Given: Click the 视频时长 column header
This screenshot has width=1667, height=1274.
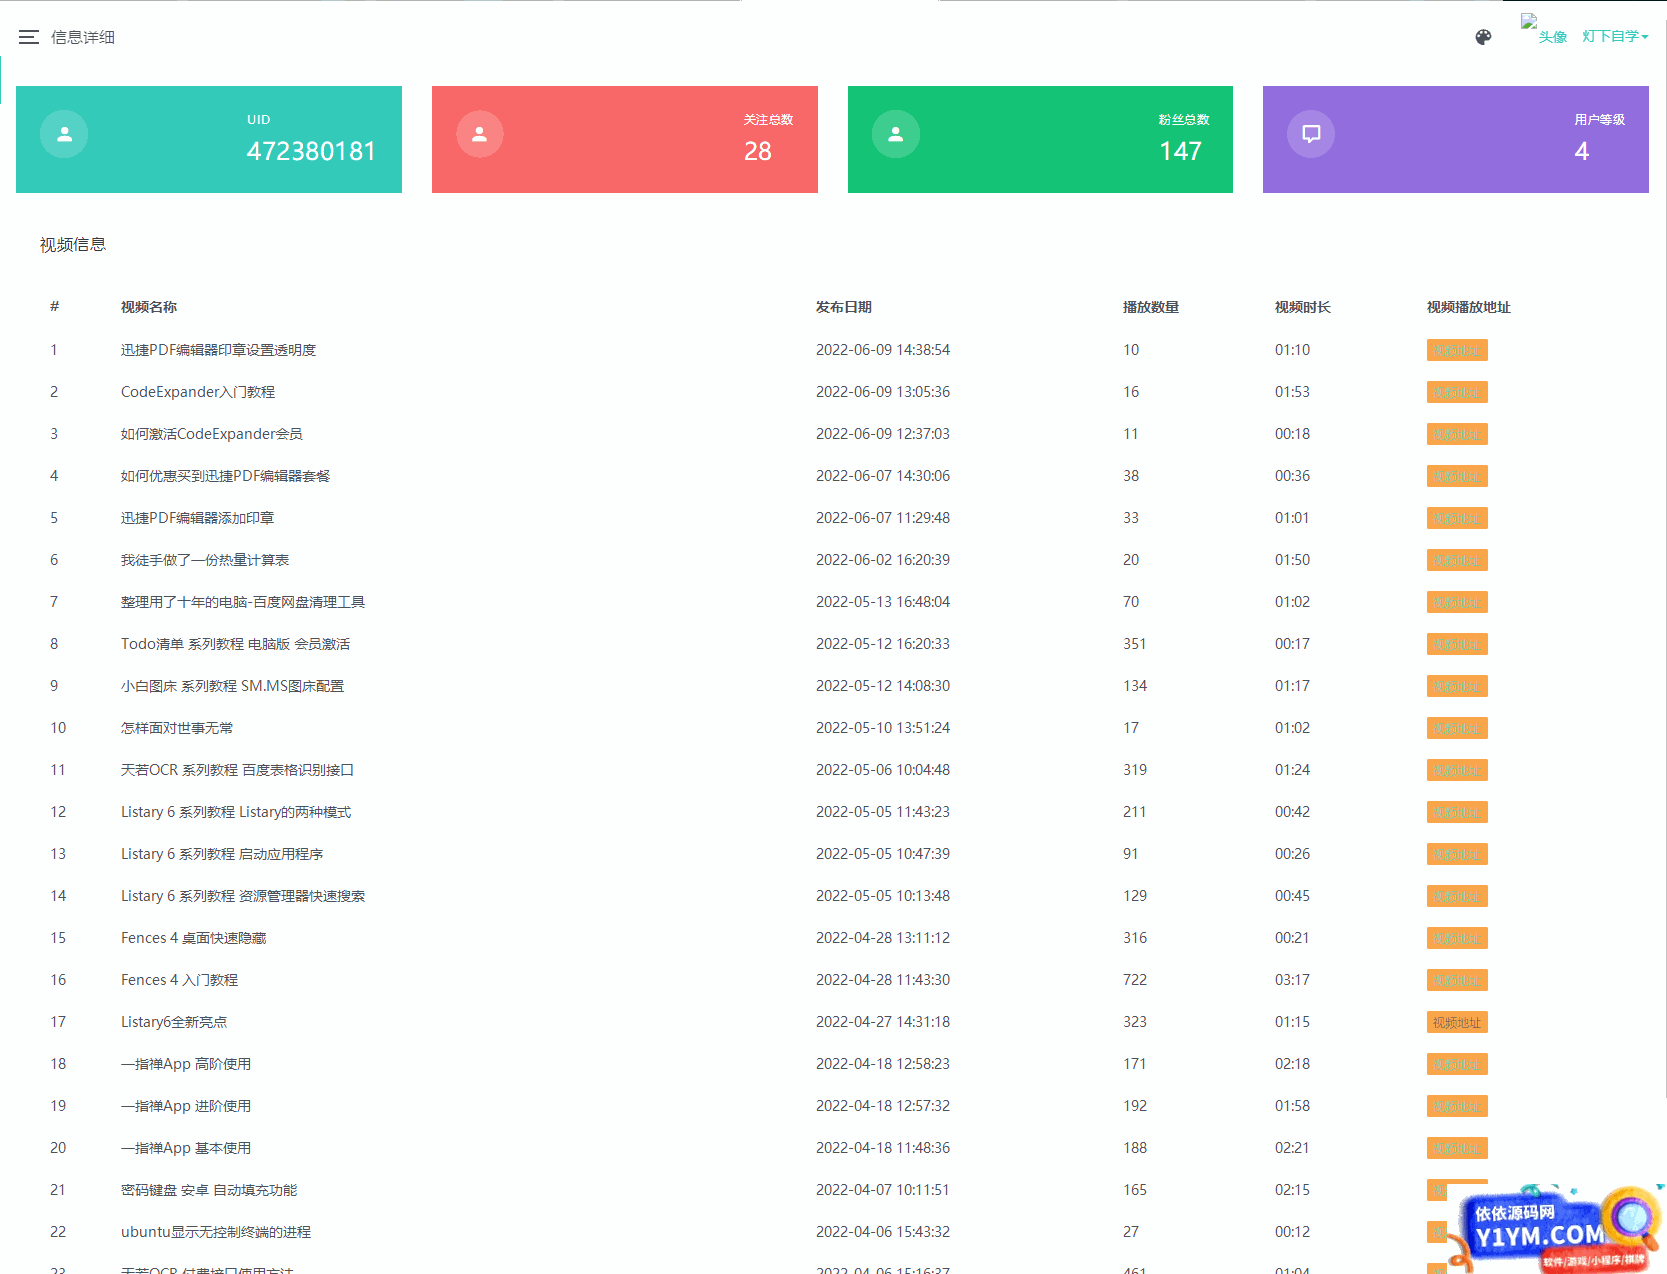Looking at the screenshot, I should pyautogui.click(x=1303, y=307).
